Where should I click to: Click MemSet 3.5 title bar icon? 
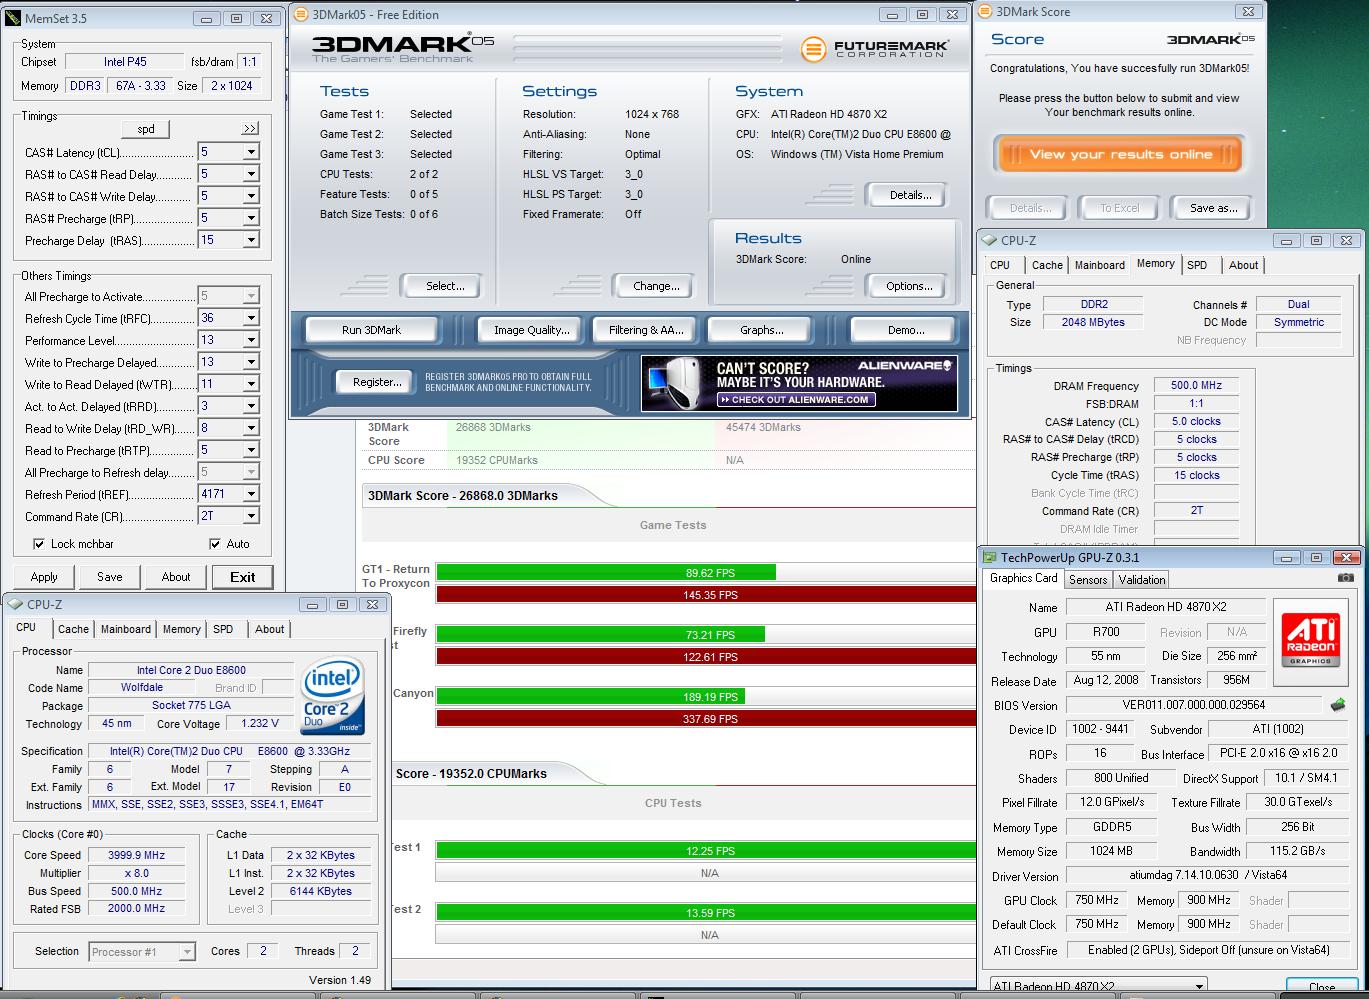click(13, 18)
